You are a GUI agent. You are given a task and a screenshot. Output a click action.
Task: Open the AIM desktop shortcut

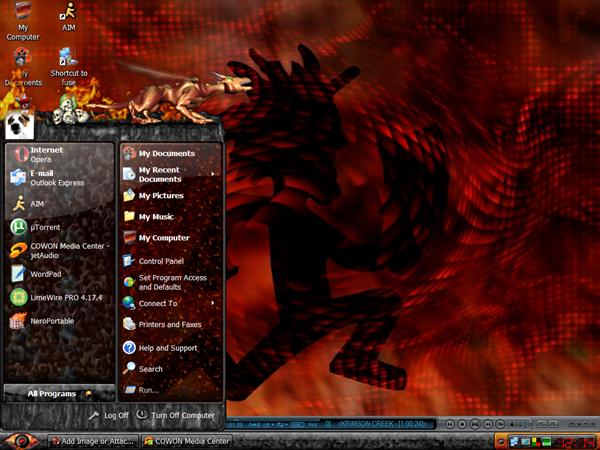click(68, 16)
